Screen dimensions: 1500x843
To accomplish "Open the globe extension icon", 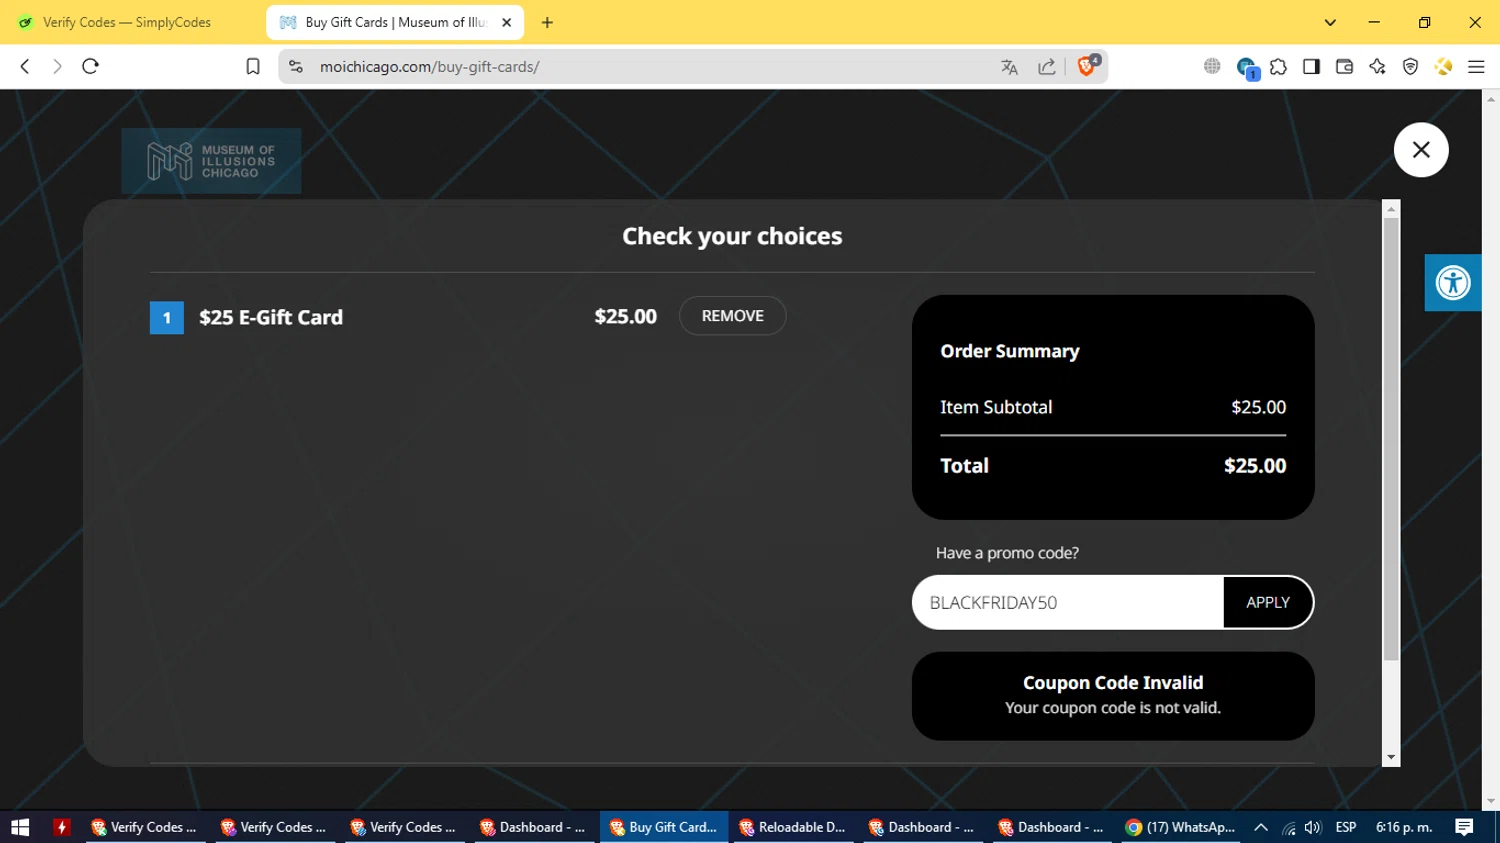I will pos(1212,66).
